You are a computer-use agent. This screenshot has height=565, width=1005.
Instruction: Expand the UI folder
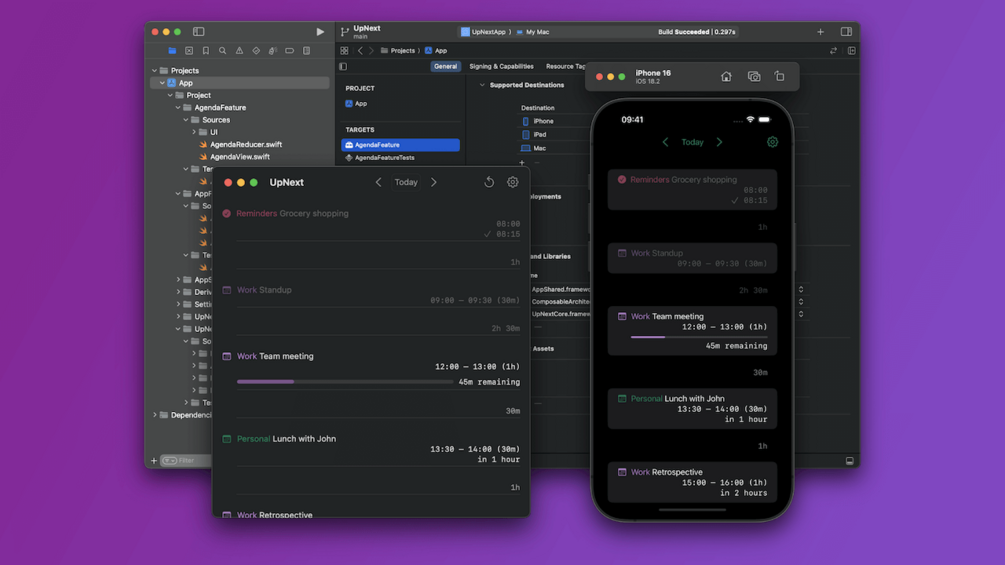coord(194,132)
